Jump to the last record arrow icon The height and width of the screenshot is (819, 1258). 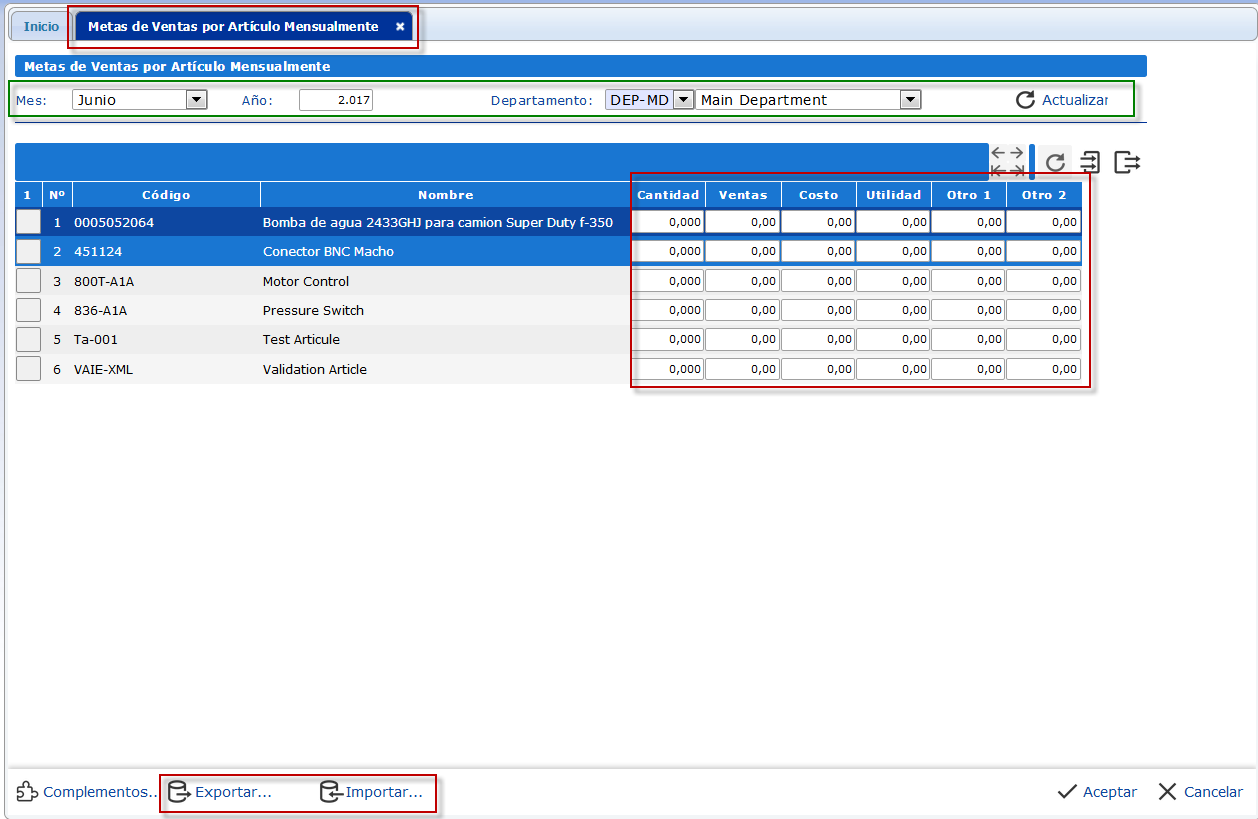[x=1016, y=171]
